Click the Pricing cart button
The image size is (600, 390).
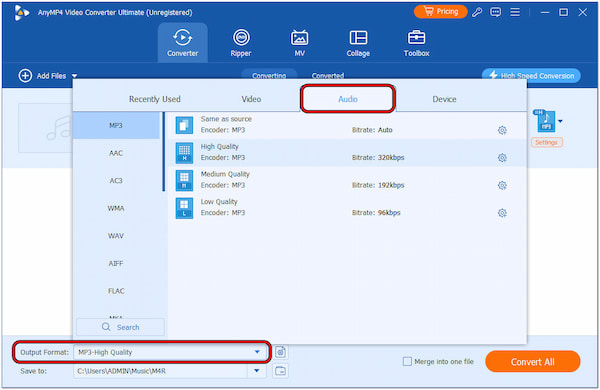[x=440, y=12]
